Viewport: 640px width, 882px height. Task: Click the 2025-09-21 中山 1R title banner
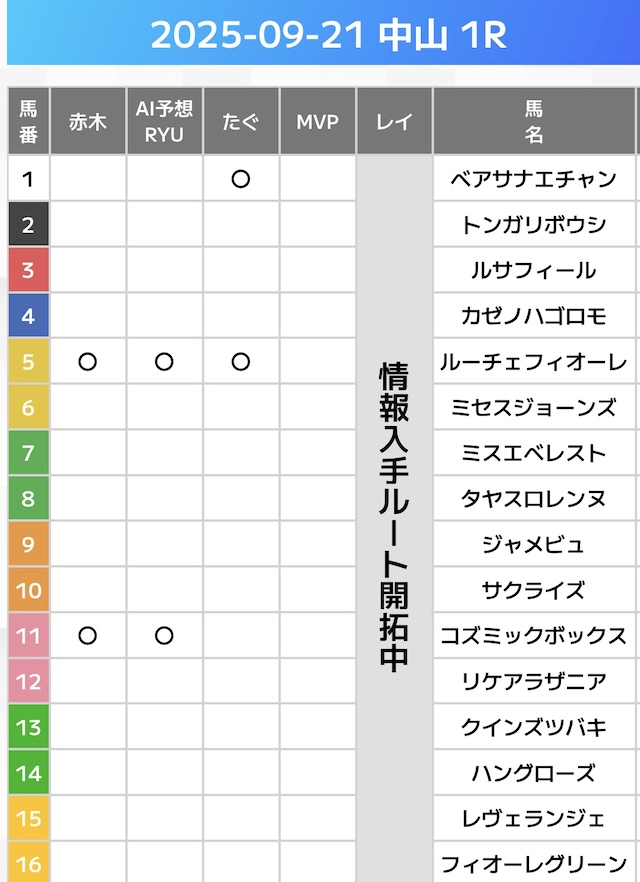pos(328,35)
